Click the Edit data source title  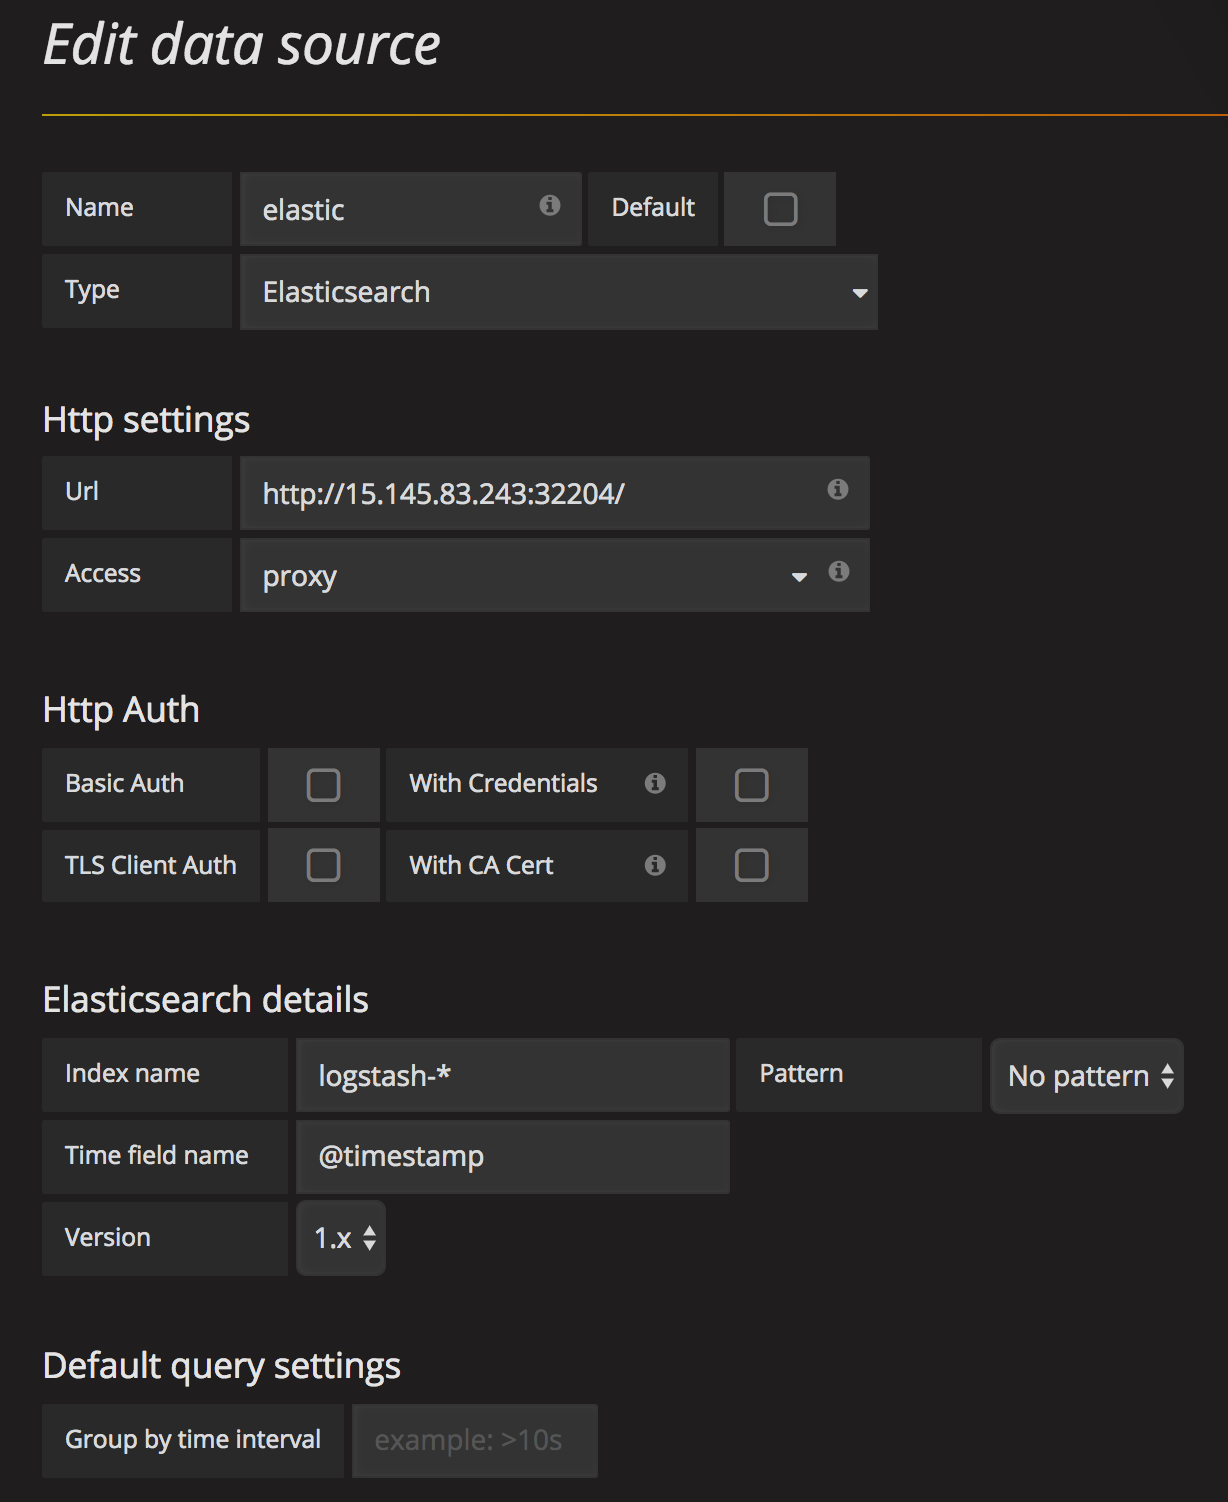(242, 45)
